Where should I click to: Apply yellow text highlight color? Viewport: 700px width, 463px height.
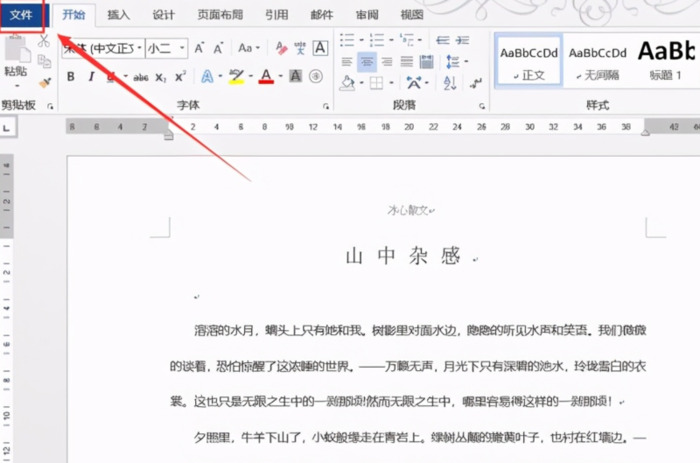pyautogui.click(x=236, y=77)
